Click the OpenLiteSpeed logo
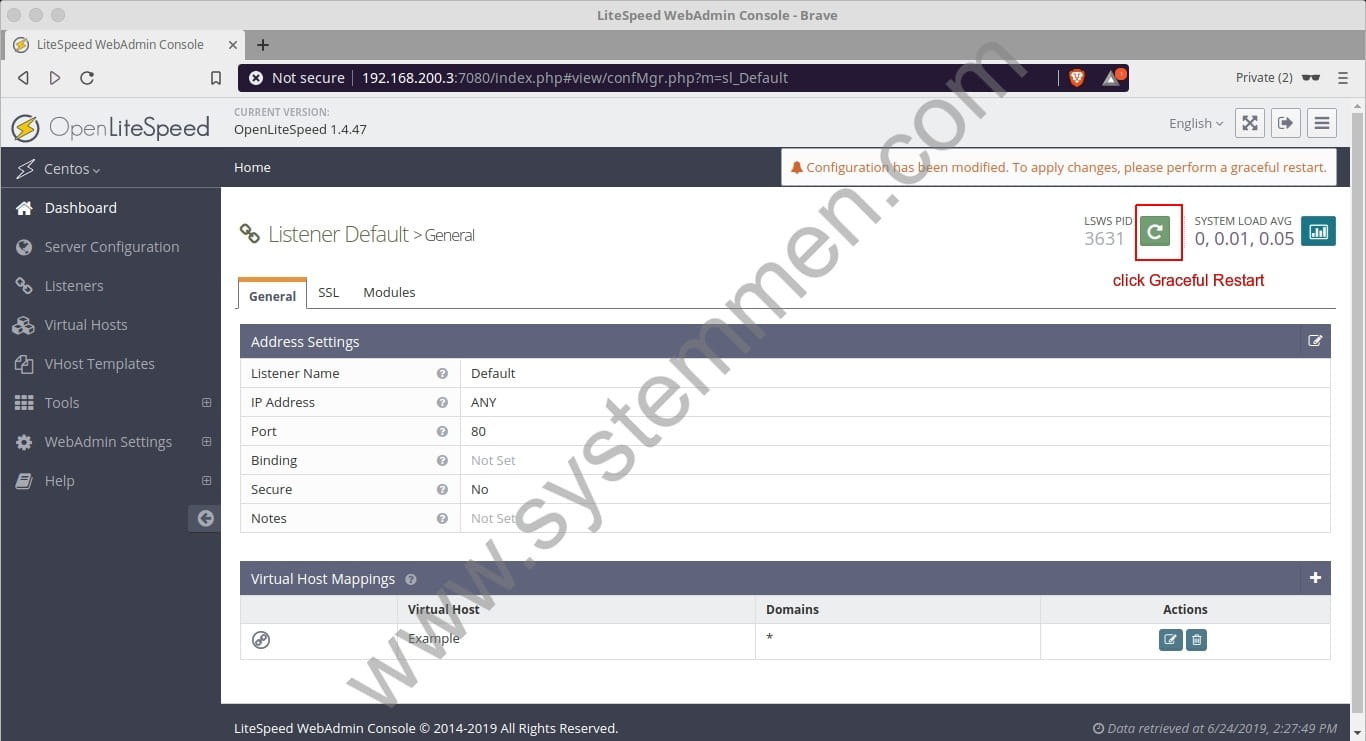 [110, 127]
